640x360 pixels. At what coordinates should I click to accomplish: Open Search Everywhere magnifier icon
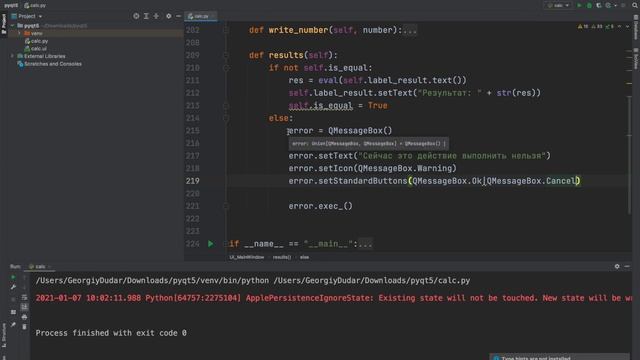tap(635, 5)
